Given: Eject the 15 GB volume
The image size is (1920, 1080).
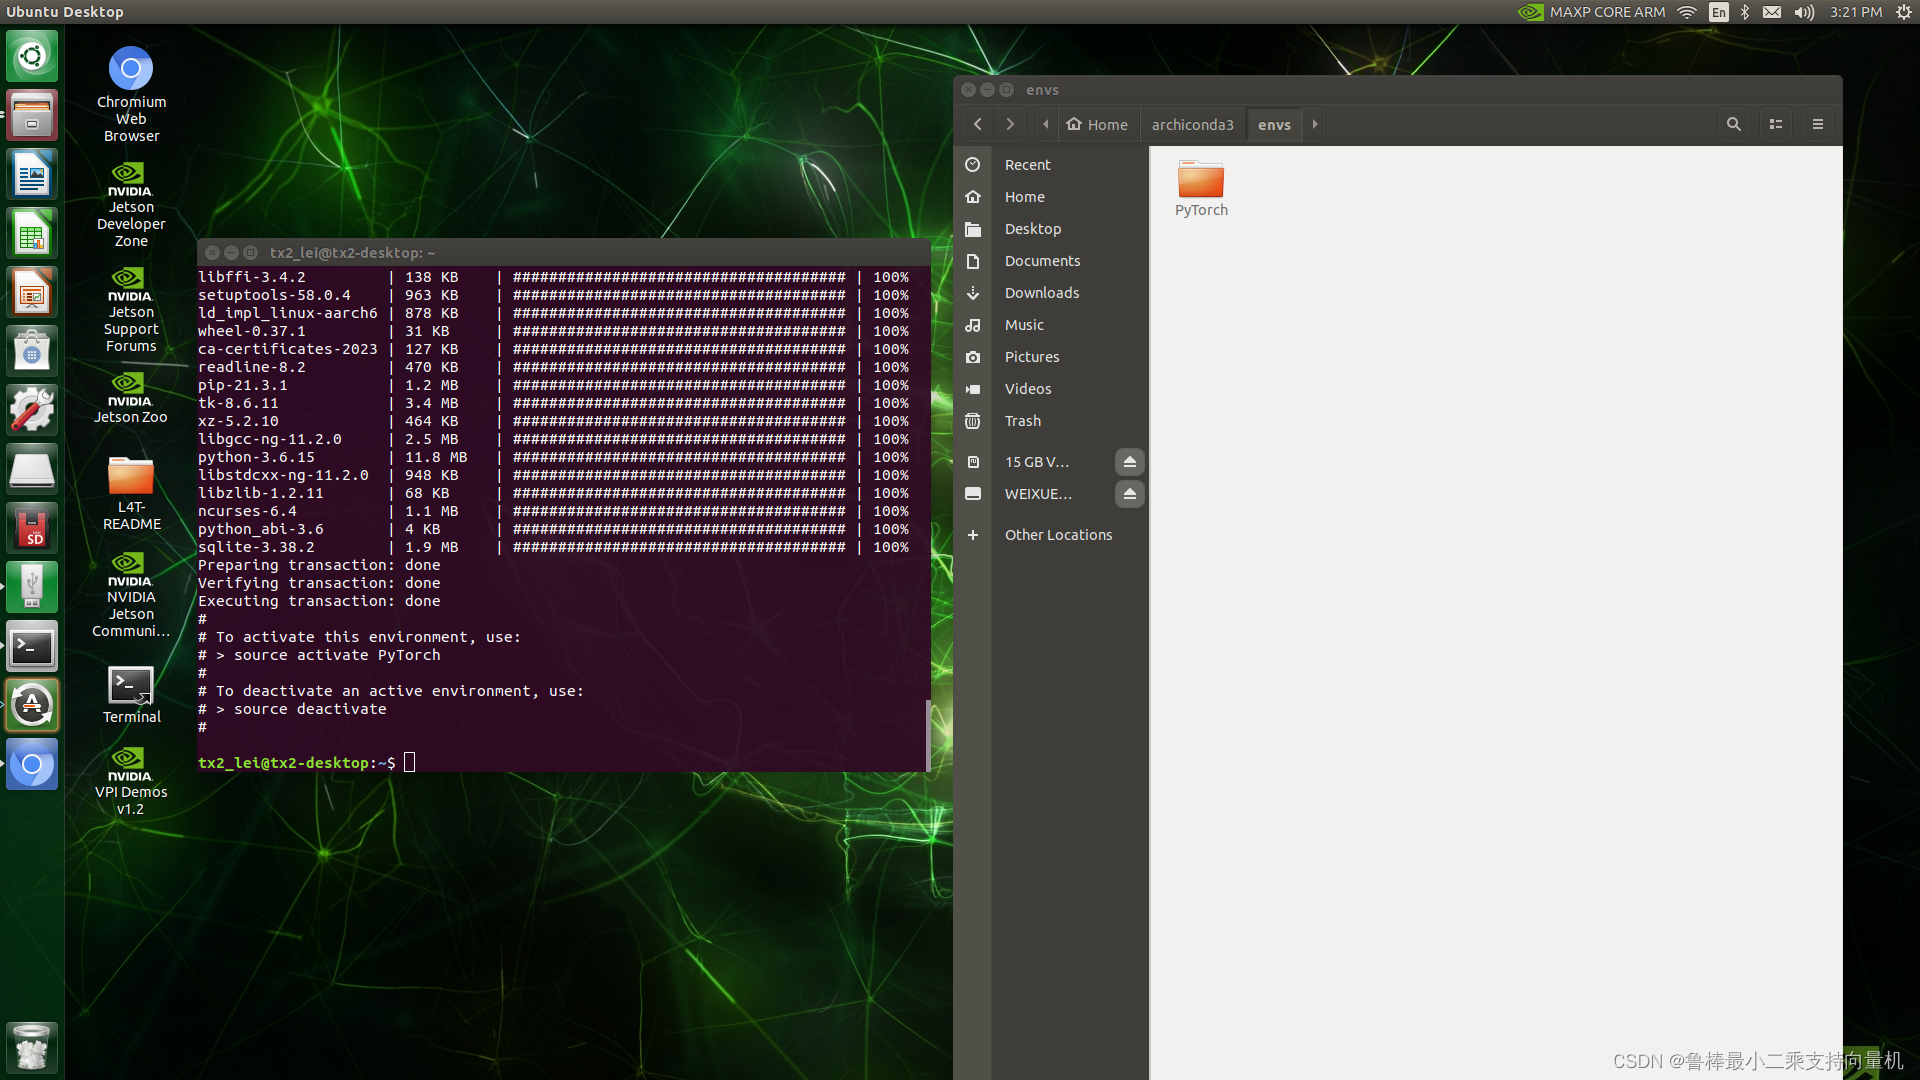Looking at the screenshot, I should (x=1129, y=461).
